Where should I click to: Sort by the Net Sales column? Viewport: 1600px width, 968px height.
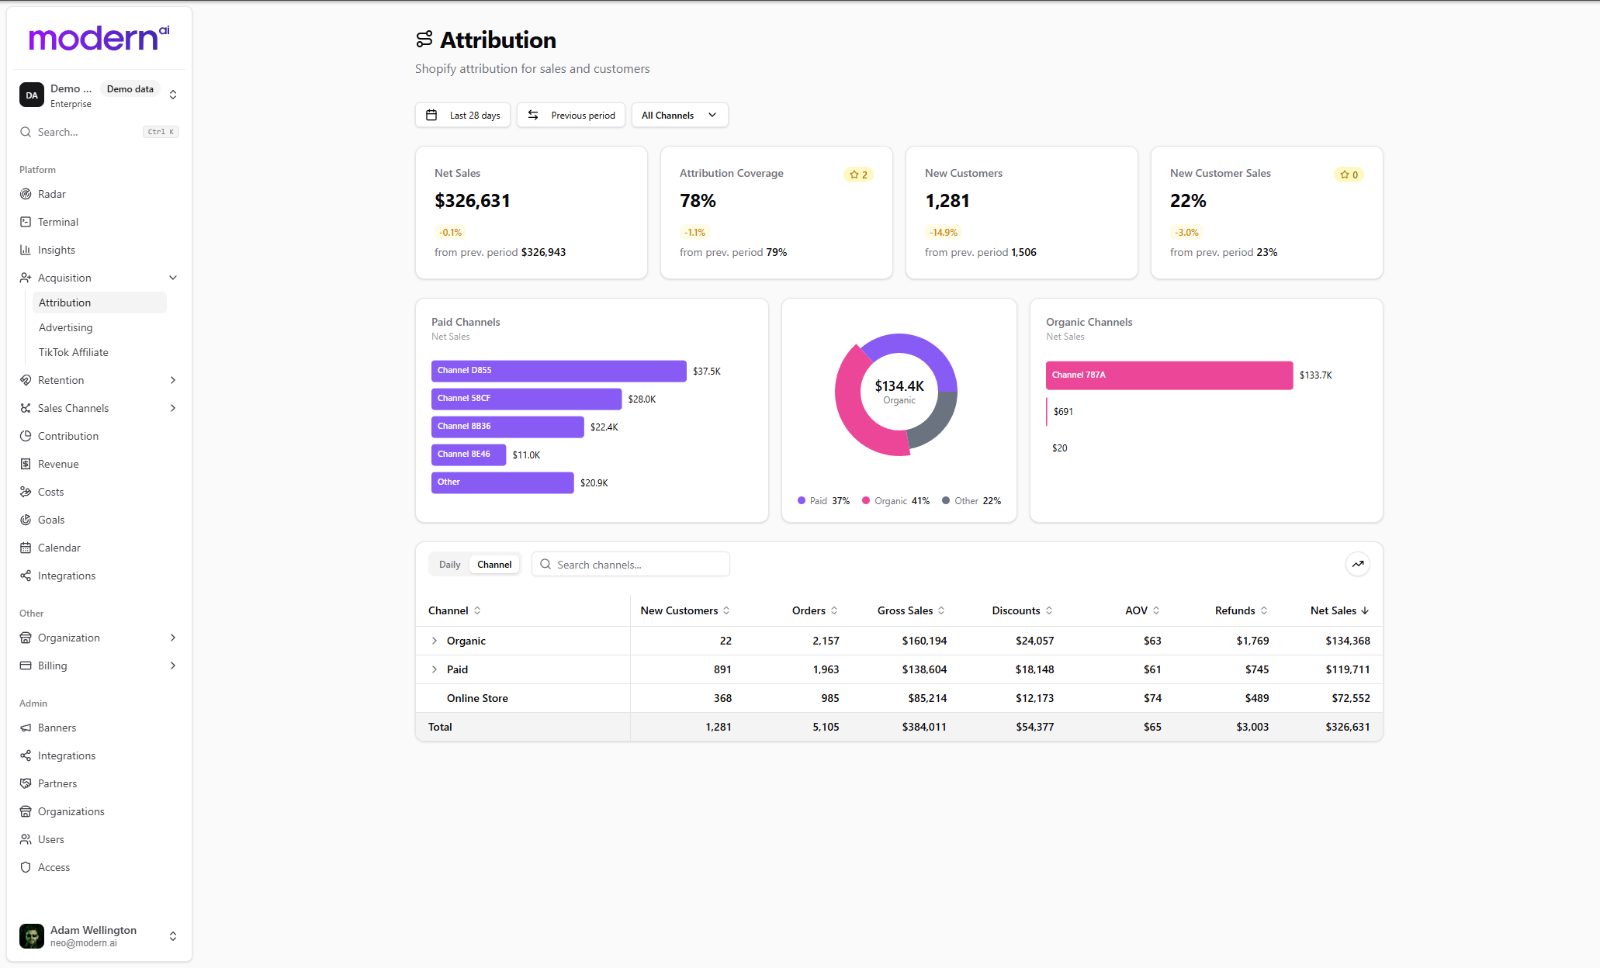pyautogui.click(x=1339, y=611)
